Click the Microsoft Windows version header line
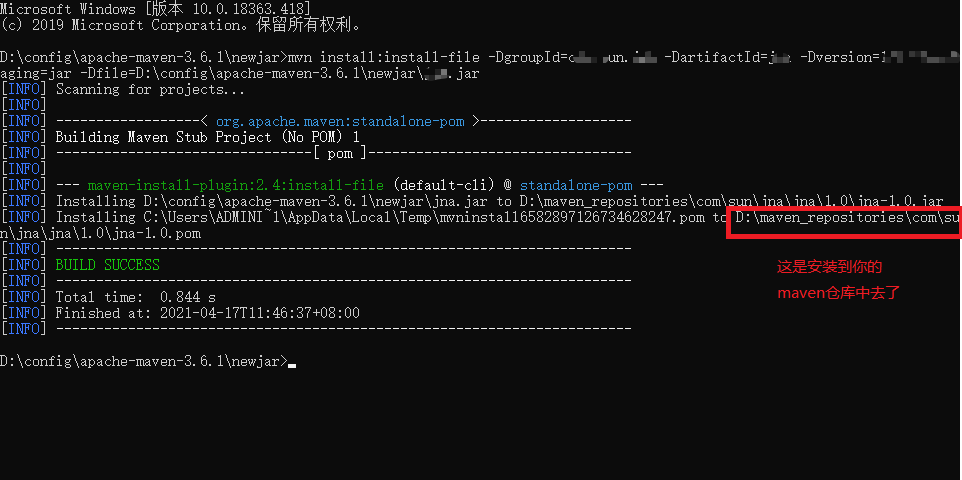Viewport: 962px width, 480px height. tap(155, 9)
